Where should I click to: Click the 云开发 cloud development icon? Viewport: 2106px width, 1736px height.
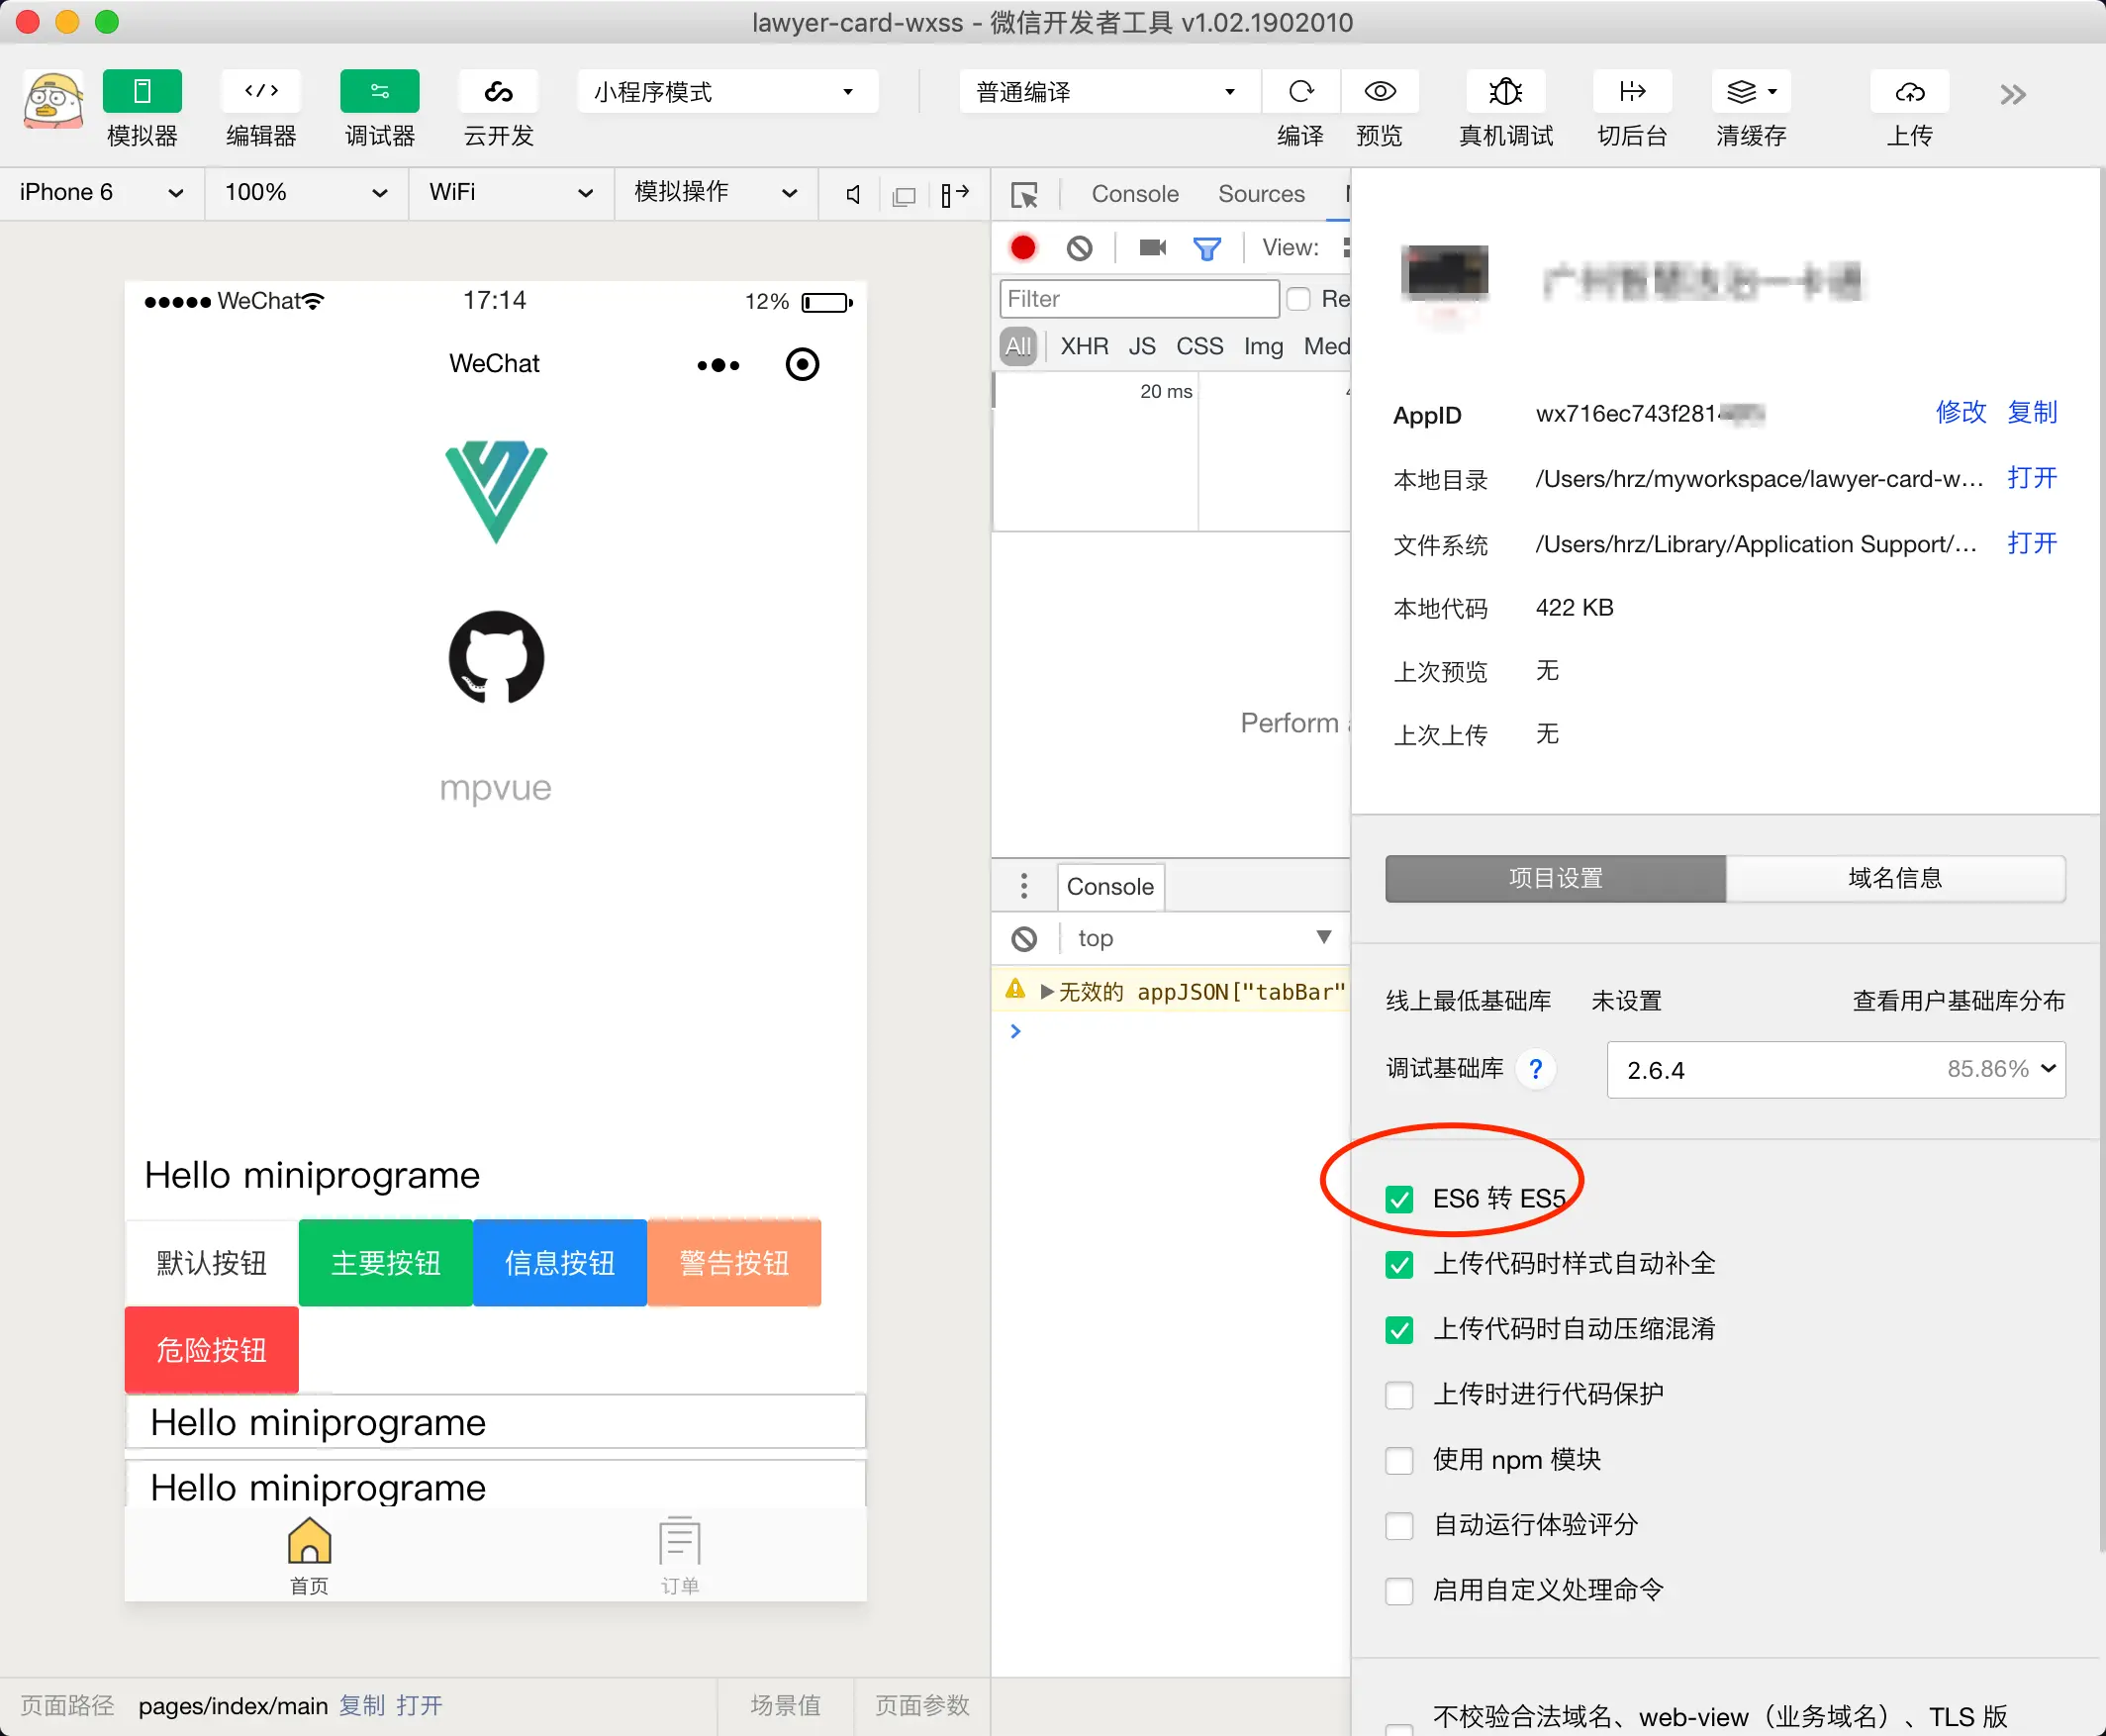[x=497, y=91]
